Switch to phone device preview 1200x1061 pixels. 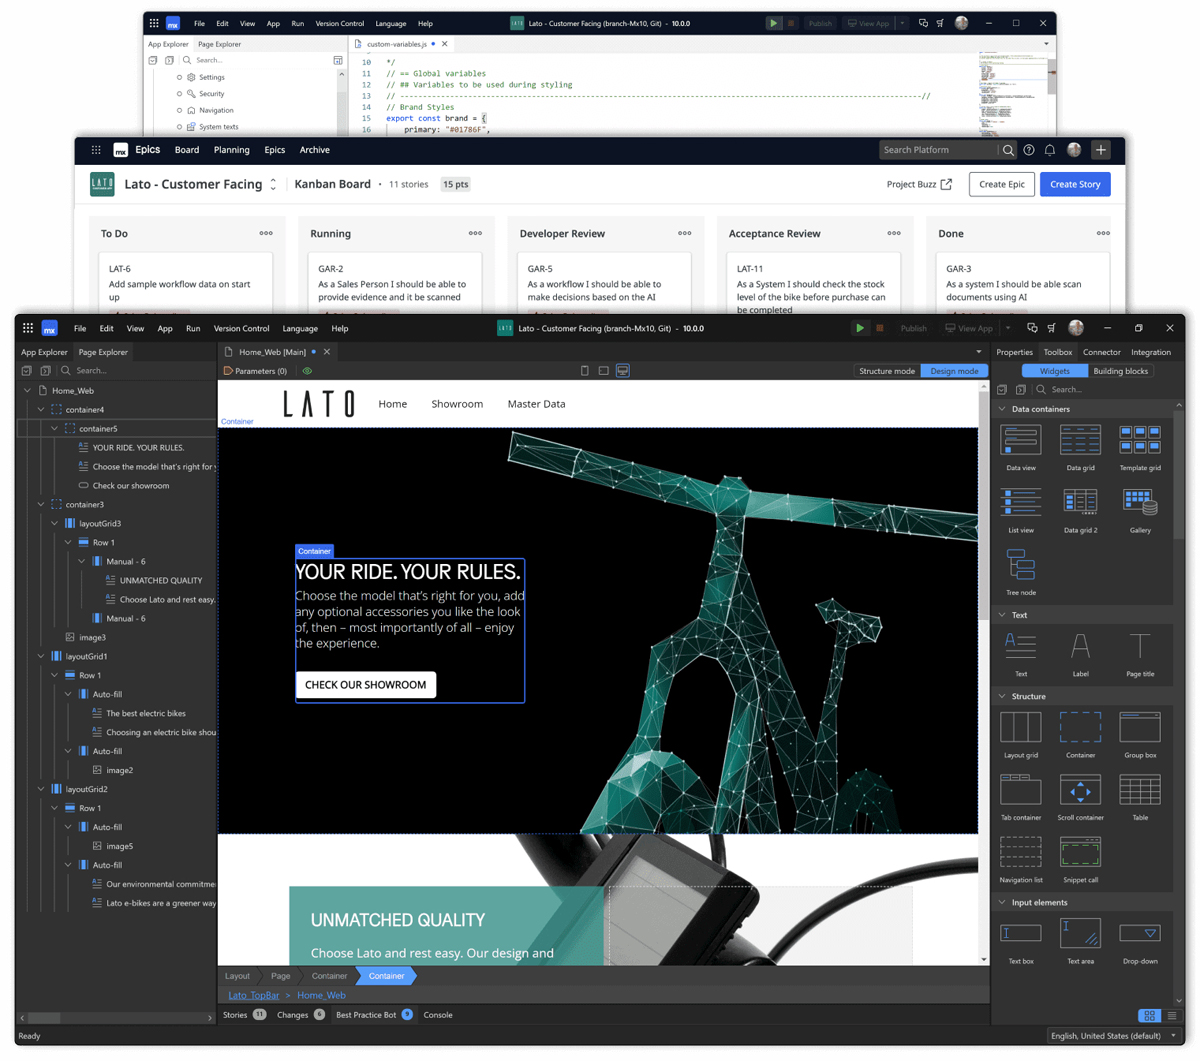coord(585,371)
